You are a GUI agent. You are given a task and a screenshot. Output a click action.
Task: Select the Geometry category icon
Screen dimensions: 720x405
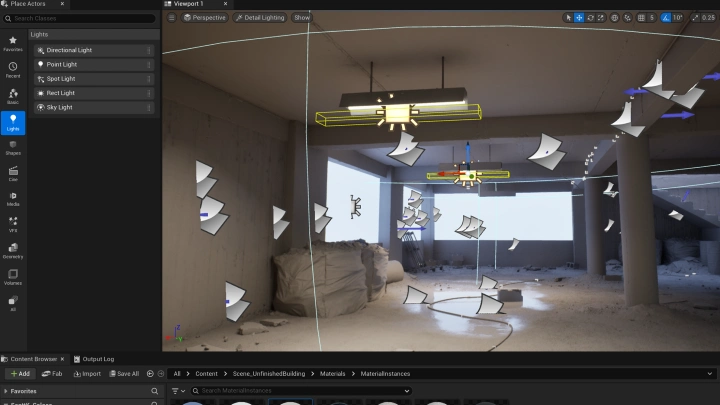[13, 251]
